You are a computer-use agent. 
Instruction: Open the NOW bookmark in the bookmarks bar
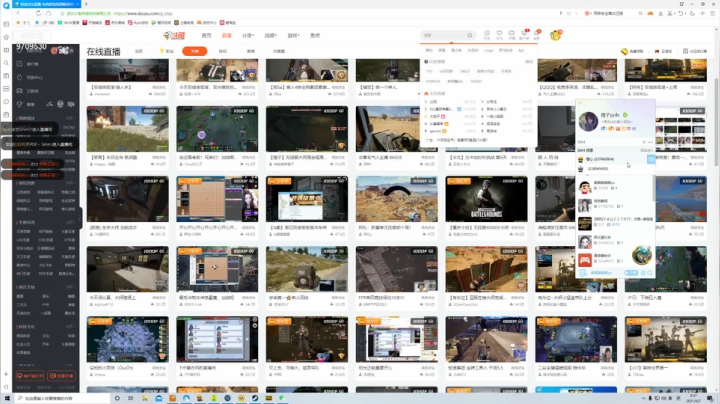point(68,22)
